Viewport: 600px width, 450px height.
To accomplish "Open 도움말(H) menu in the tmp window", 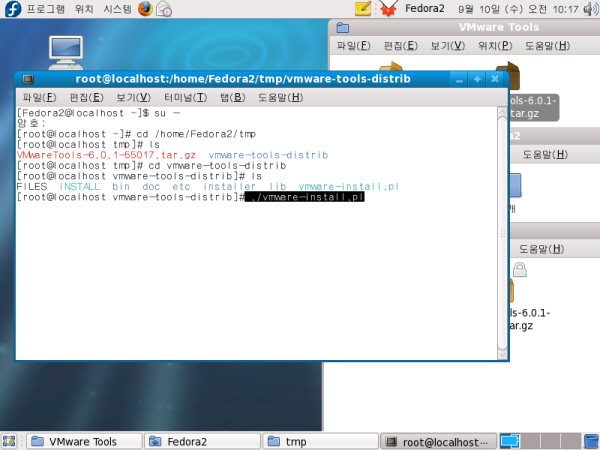I will pyautogui.click(x=541, y=249).
